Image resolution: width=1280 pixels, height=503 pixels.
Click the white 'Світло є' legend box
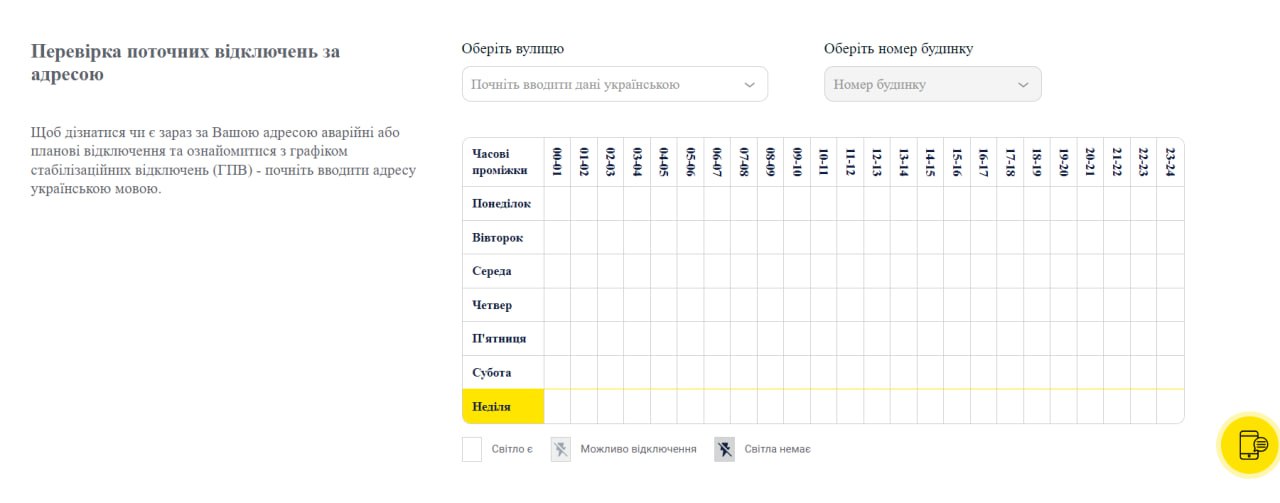pos(472,449)
